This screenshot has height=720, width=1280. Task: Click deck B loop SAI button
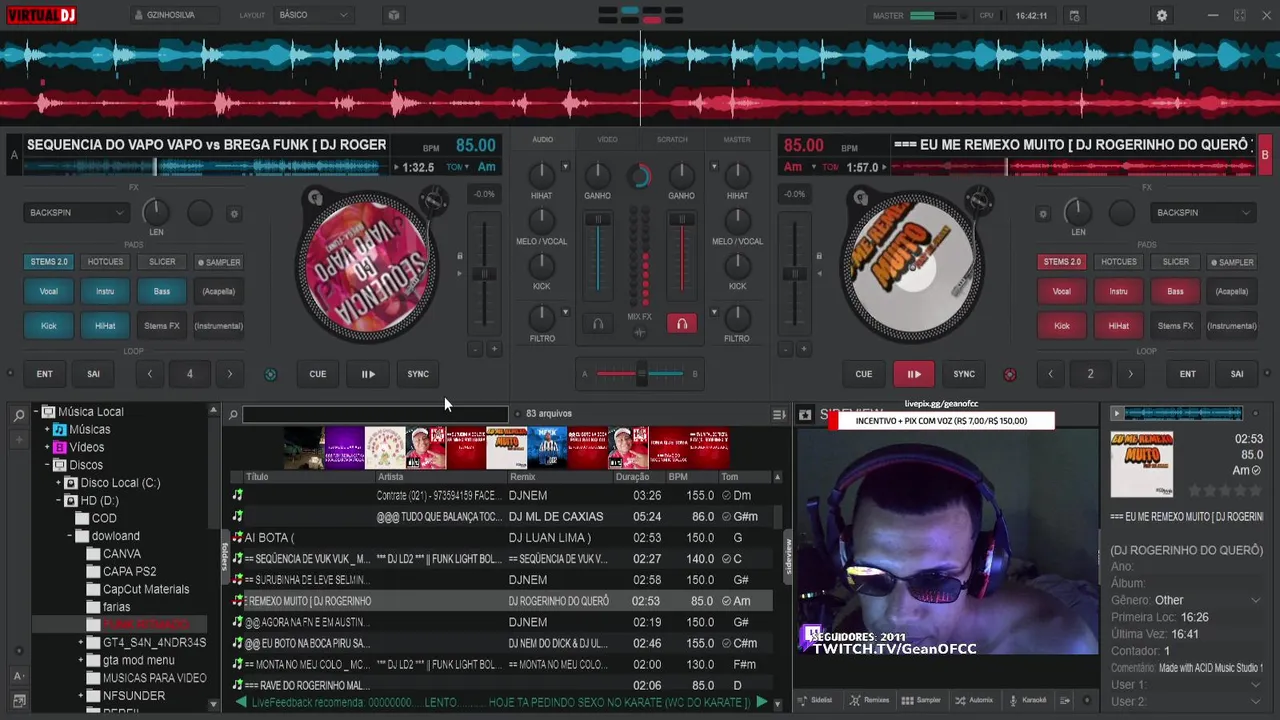pyautogui.click(x=1237, y=374)
